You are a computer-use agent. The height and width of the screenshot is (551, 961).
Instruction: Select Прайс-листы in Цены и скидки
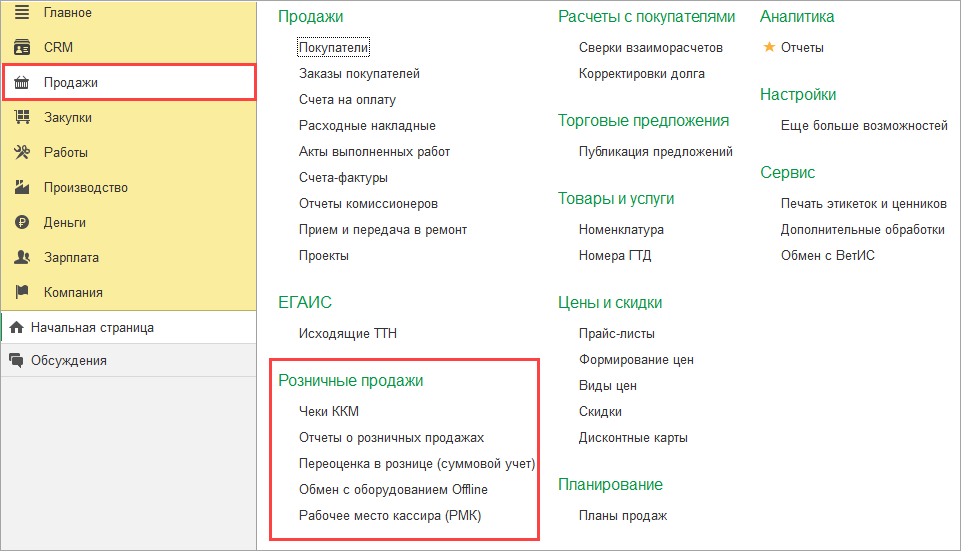[616, 333]
